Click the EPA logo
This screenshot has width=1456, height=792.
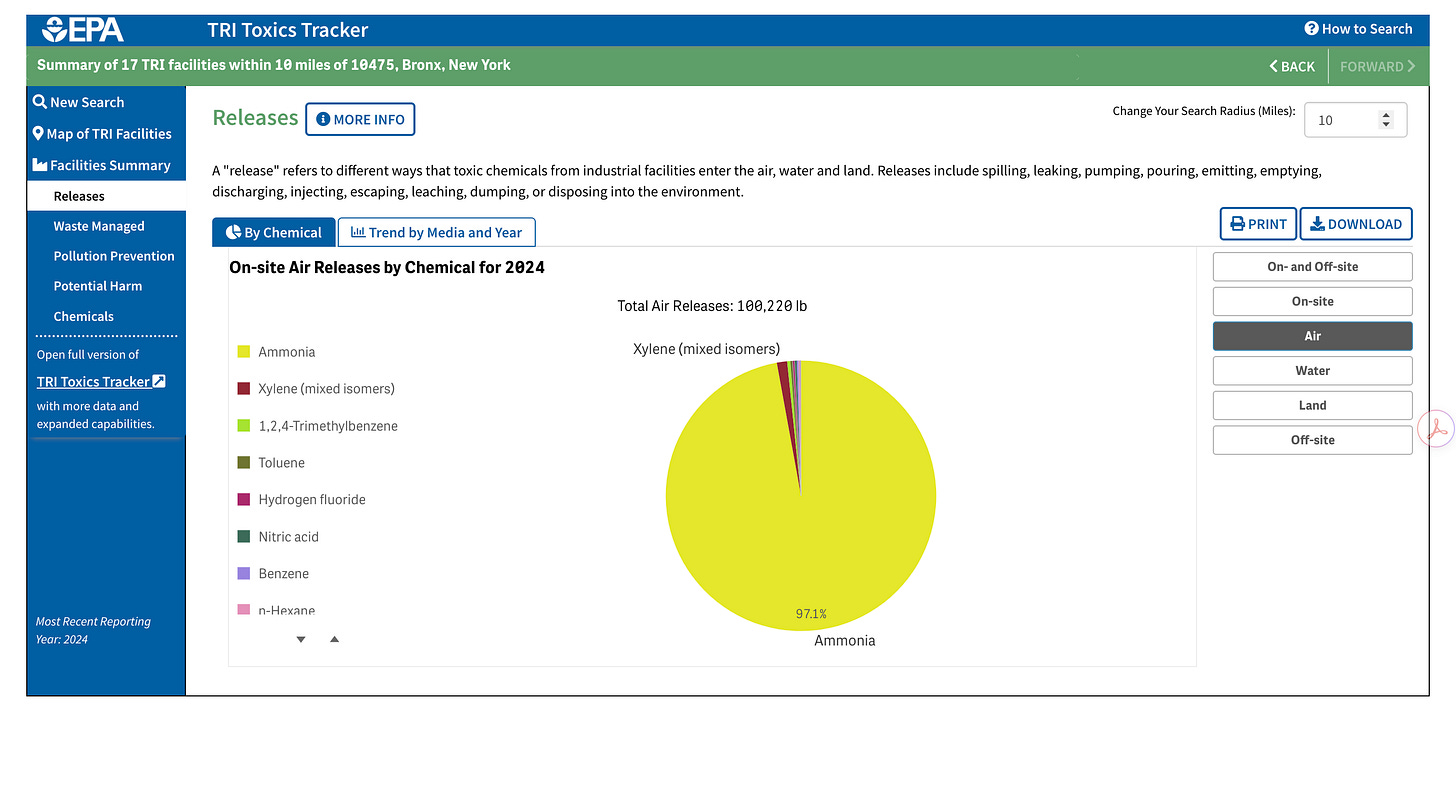pyautogui.click(x=82, y=29)
